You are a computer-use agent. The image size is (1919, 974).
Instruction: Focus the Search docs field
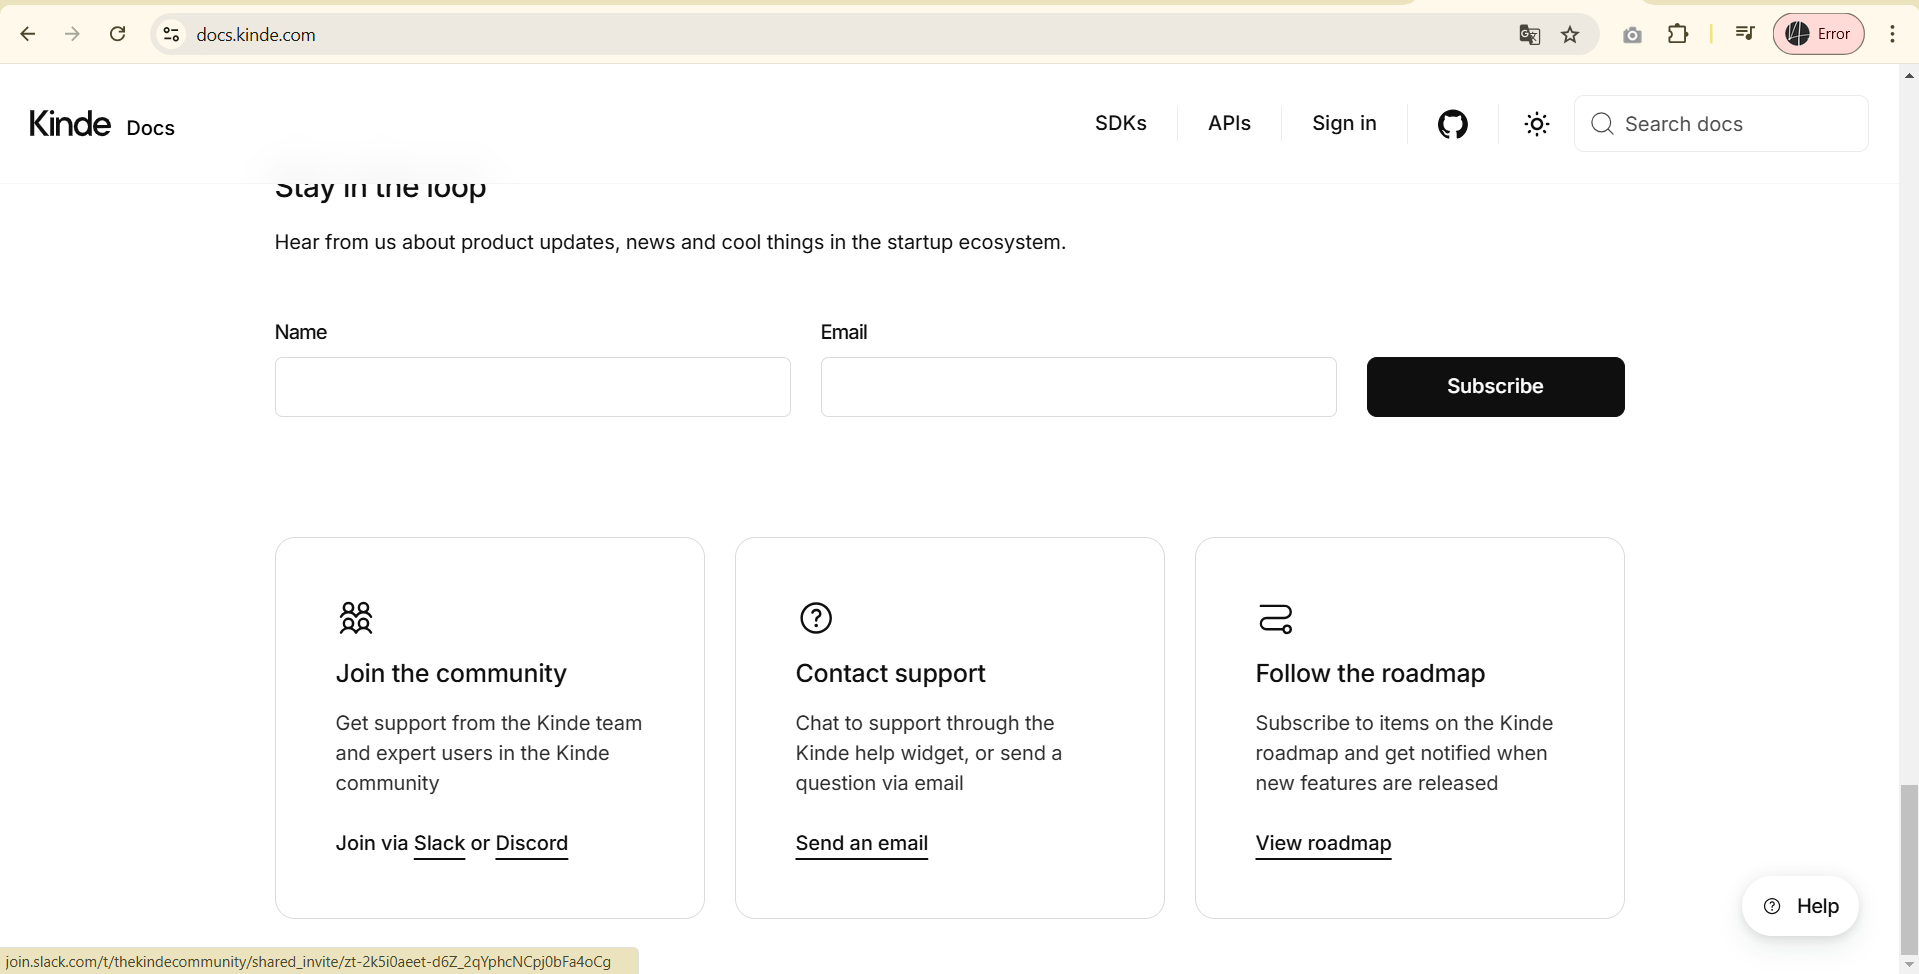point(1721,124)
